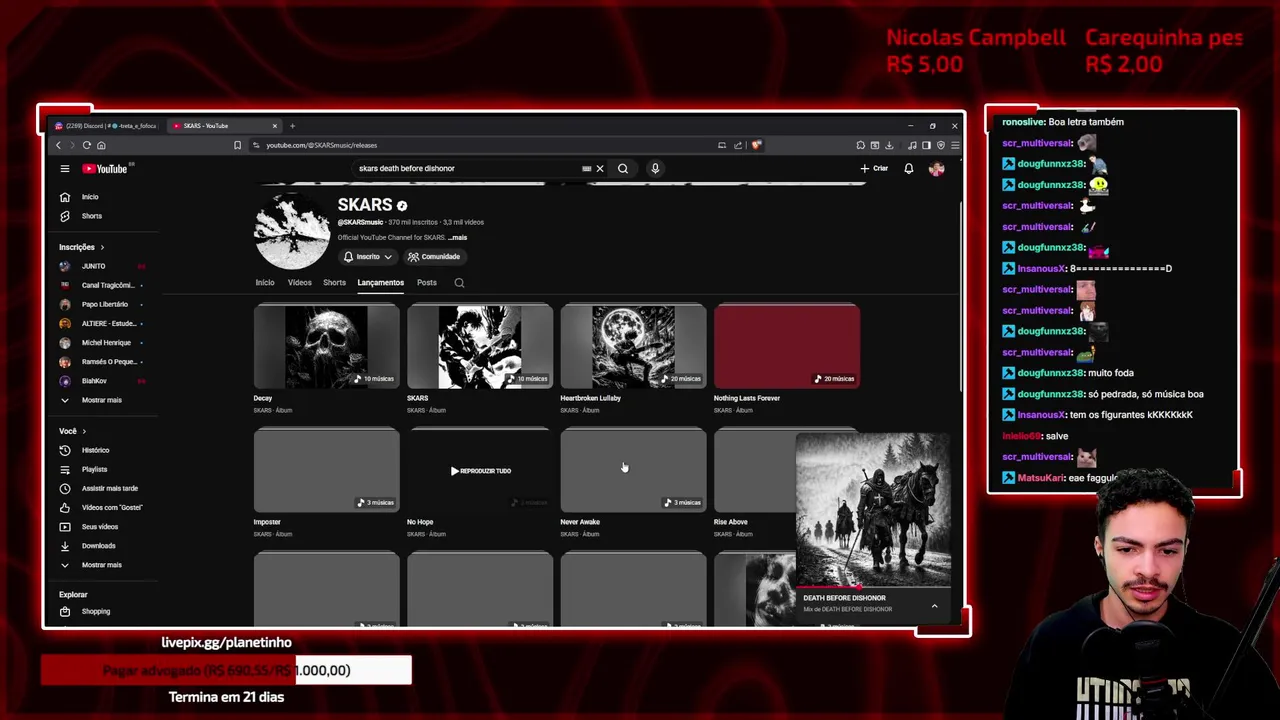Open the Decay album thumbnail
This screenshot has width=1280, height=720.
(327, 347)
